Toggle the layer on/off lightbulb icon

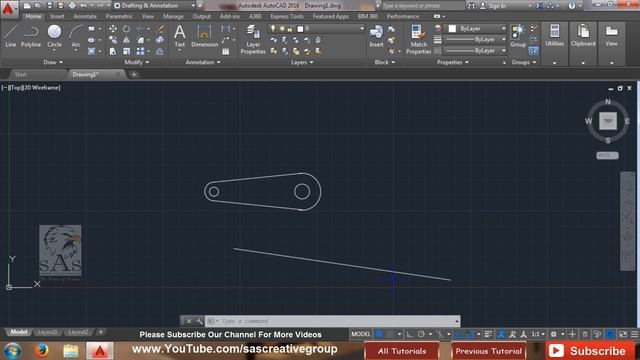[273, 29]
